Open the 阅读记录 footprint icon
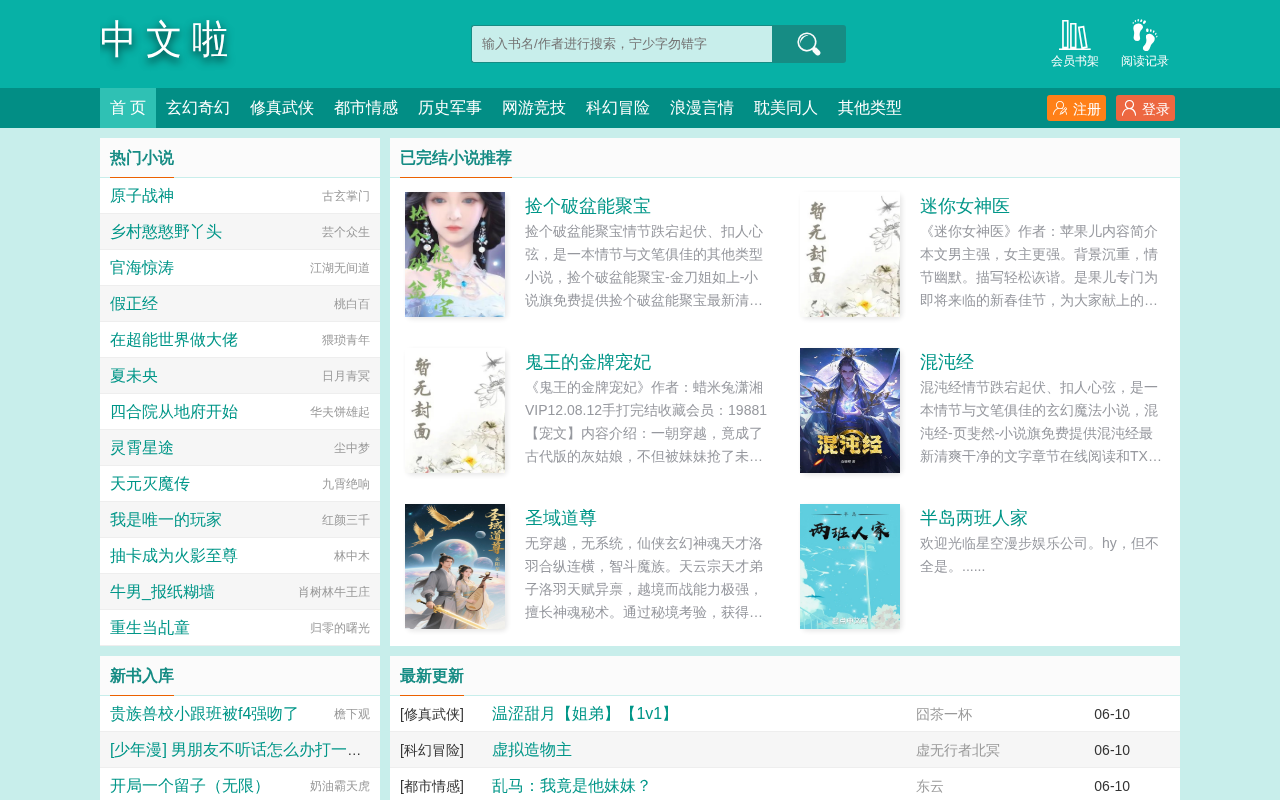The image size is (1280, 800). click(1145, 44)
